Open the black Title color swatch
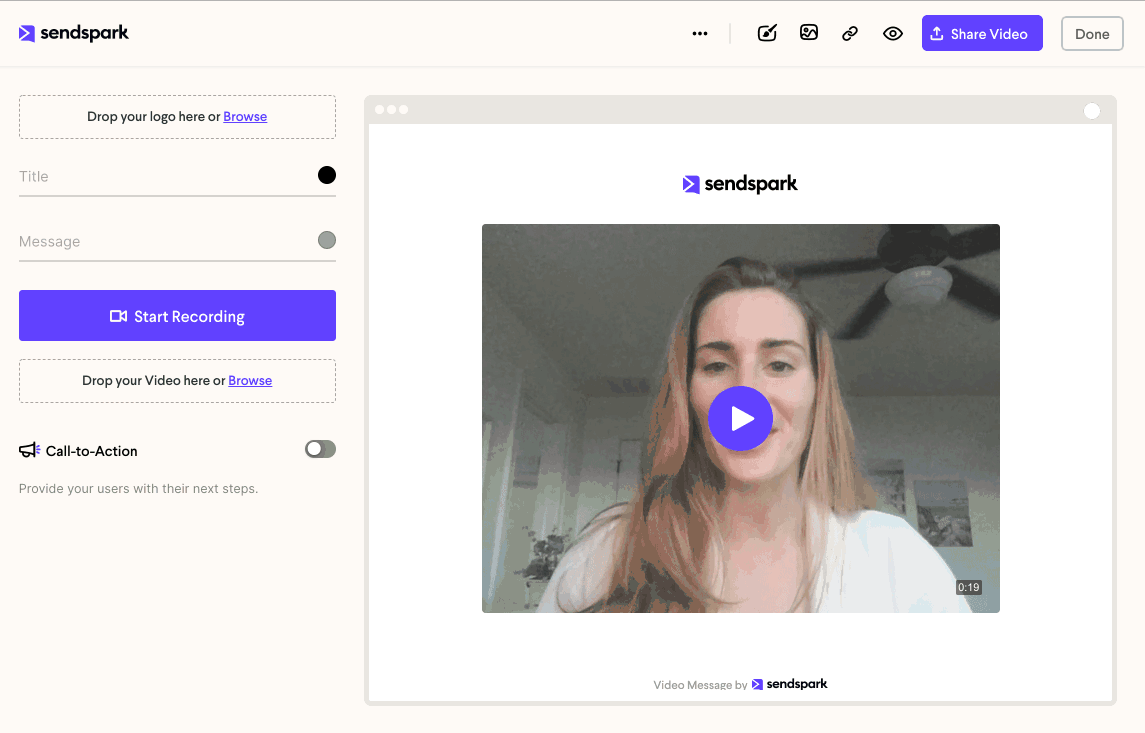The image size is (1145, 733). tap(326, 175)
